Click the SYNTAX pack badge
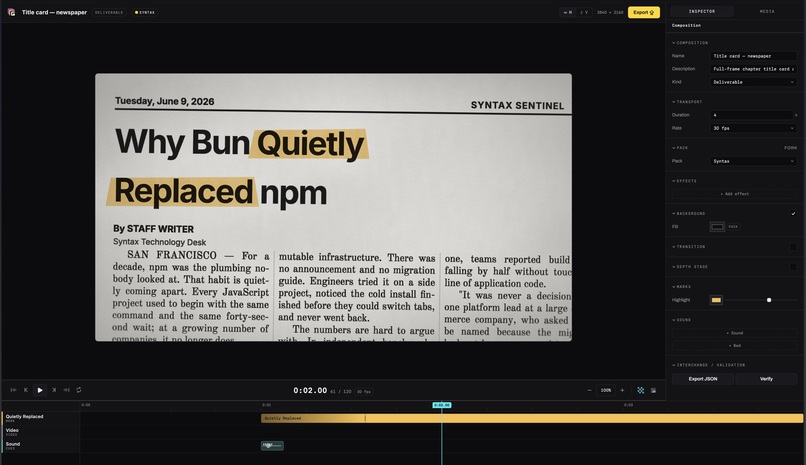The height and width of the screenshot is (465, 806). 145,12
